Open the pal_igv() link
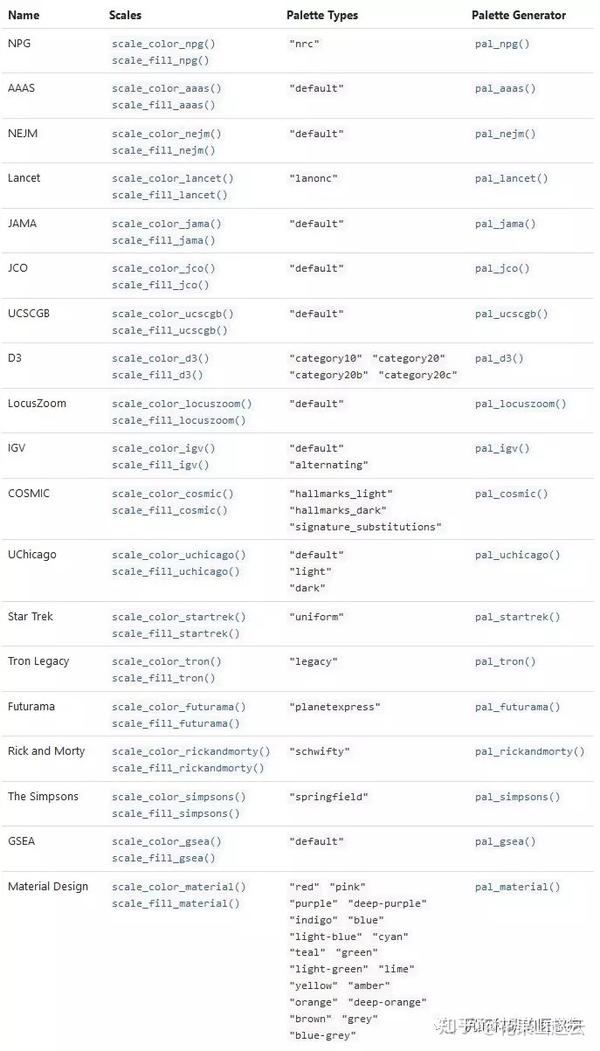This screenshot has width=600, height=1051. [x=502, y=449]
